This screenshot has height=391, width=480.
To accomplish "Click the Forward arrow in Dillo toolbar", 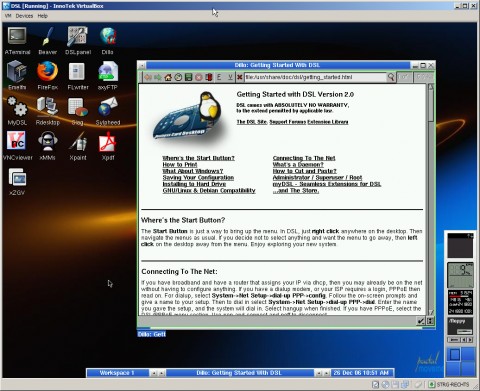I will [x=158, y=77].
